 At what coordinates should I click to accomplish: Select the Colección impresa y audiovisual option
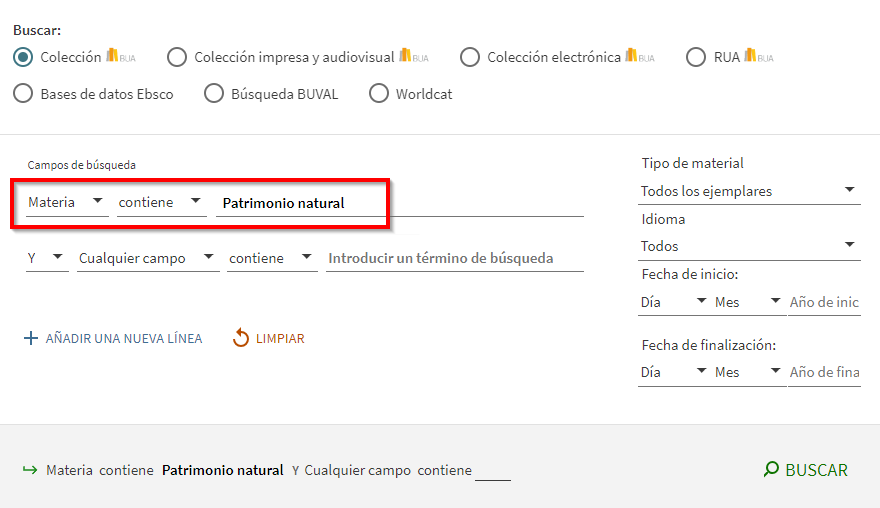(x=177, y=57)
